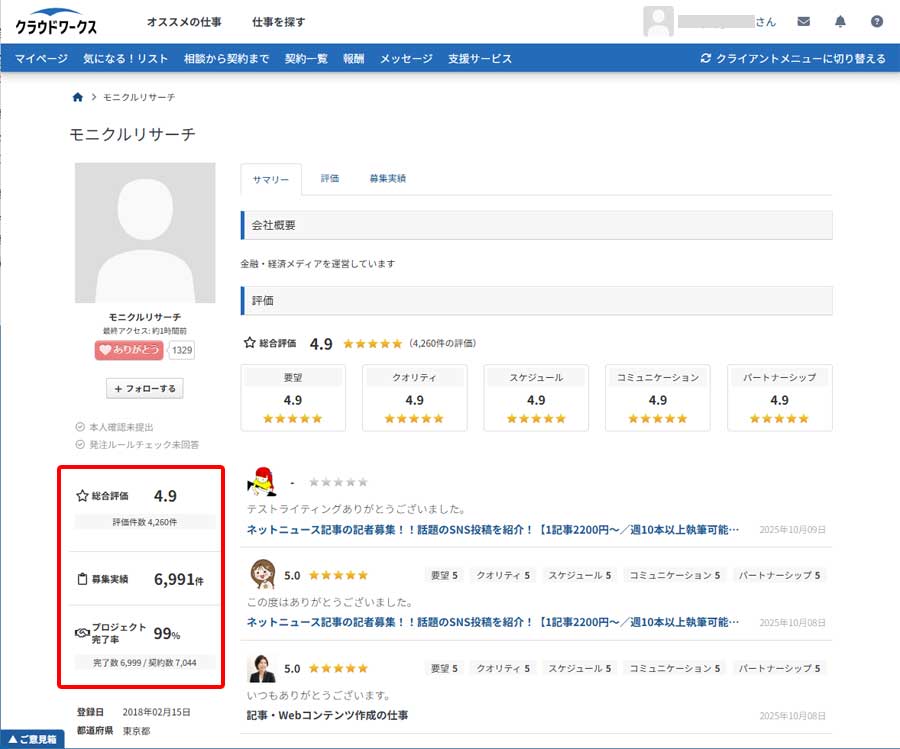900x749 pixels.
Task: Open 契約一覧 in navigation bar
Action: [306, 58]
